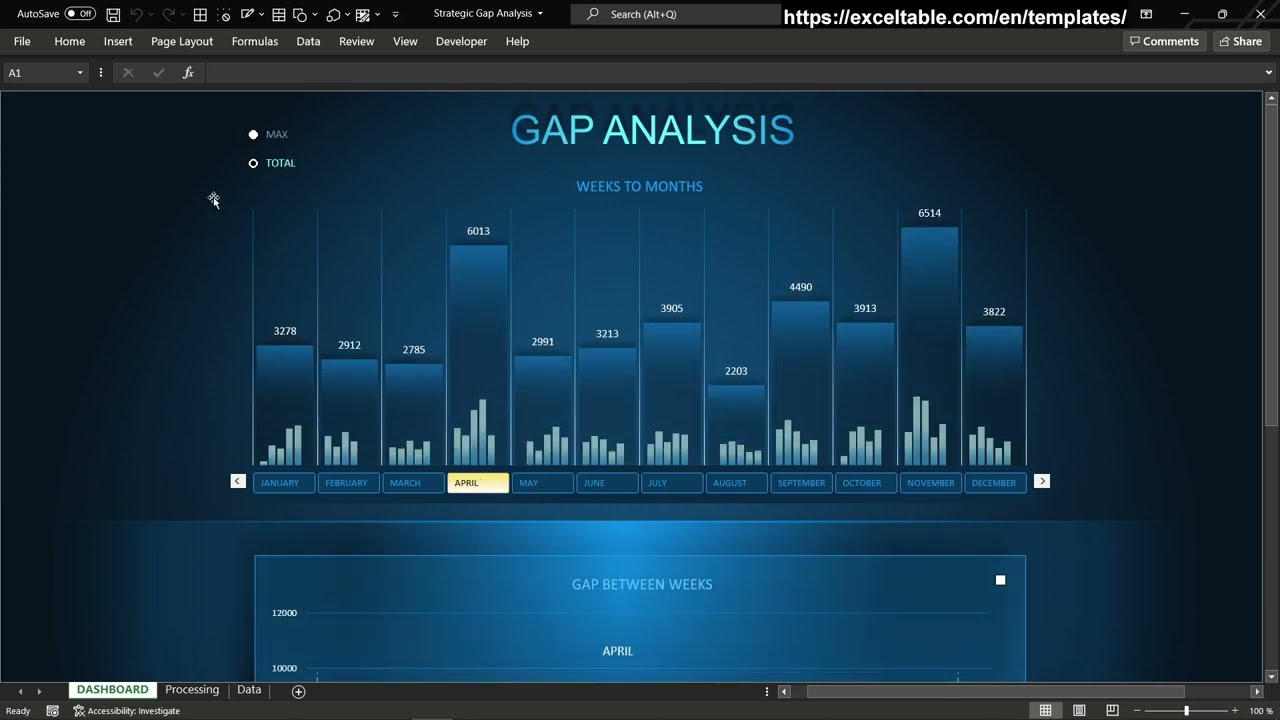This screenshot has width=1280, height=720.
Task: Select the NOVEMBER month button
Action: click(930, 483)
